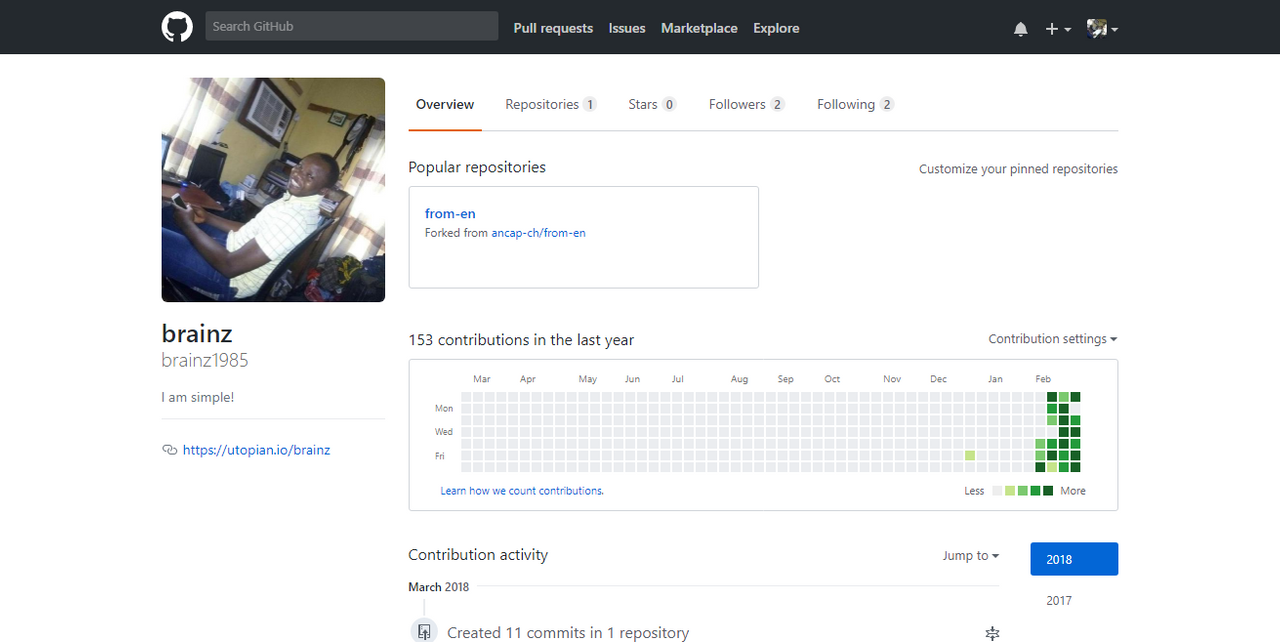View the Followers tab
This screenshot has width=1280, height=642.
[747, 104]
